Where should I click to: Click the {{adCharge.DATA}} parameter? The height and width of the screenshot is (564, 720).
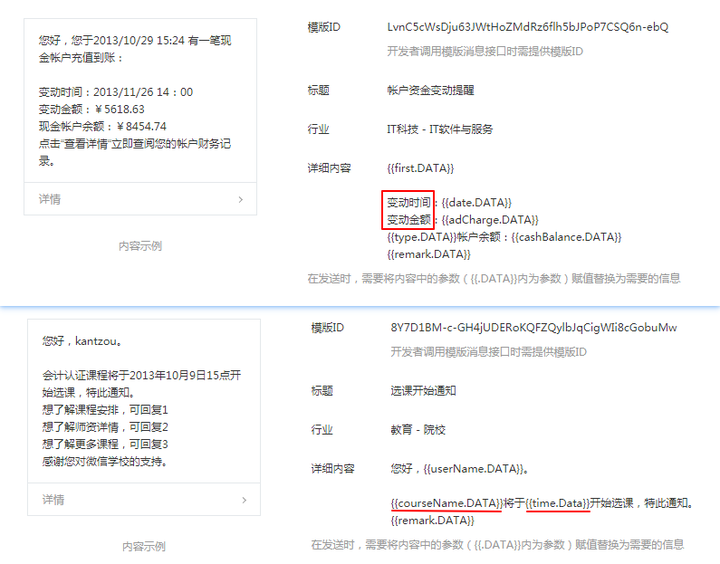tap(490, 220)
